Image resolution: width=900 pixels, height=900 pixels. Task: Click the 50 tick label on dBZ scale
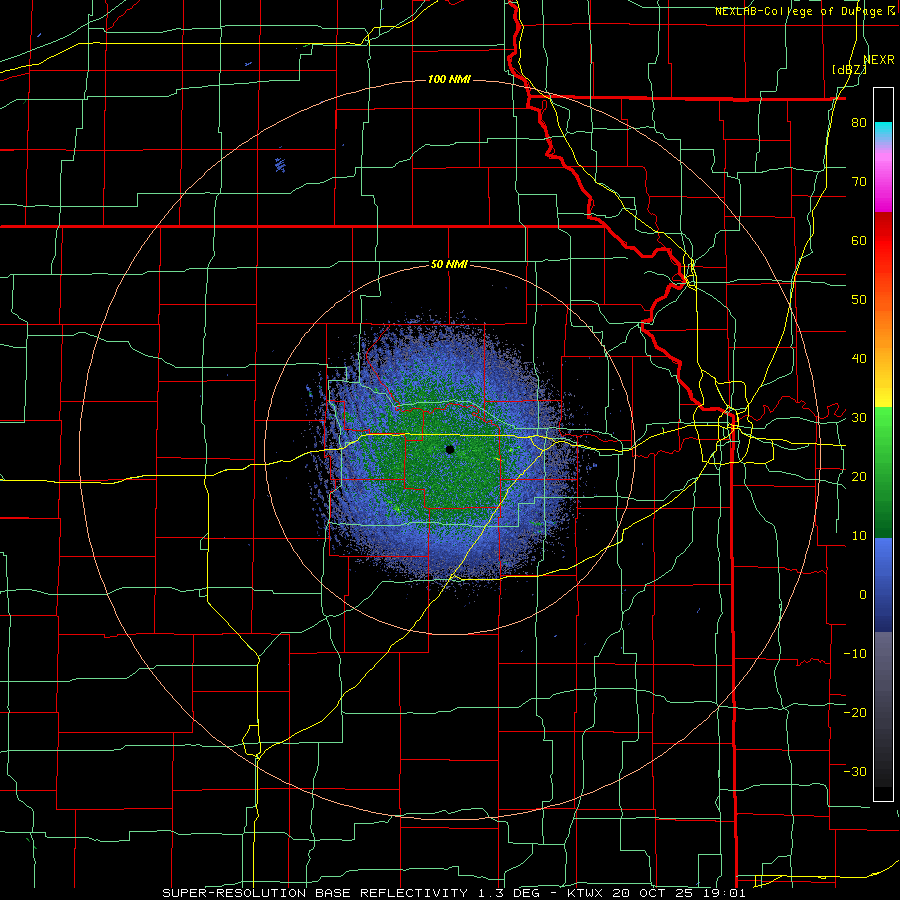point(859,300)
